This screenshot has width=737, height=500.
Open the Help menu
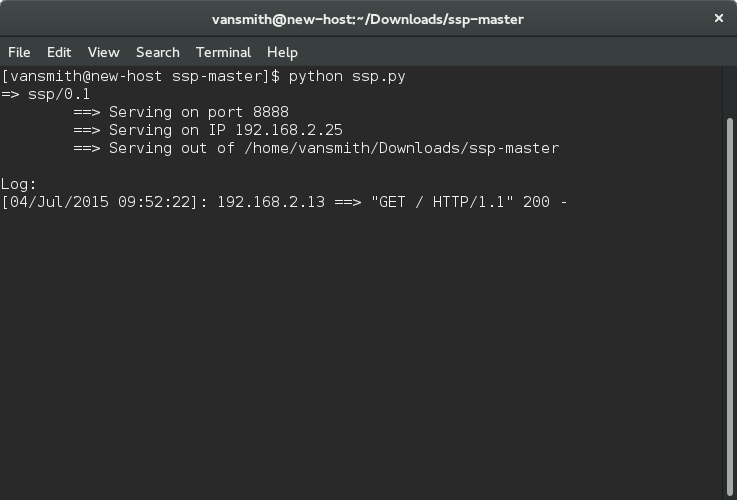tap(282, 52)
